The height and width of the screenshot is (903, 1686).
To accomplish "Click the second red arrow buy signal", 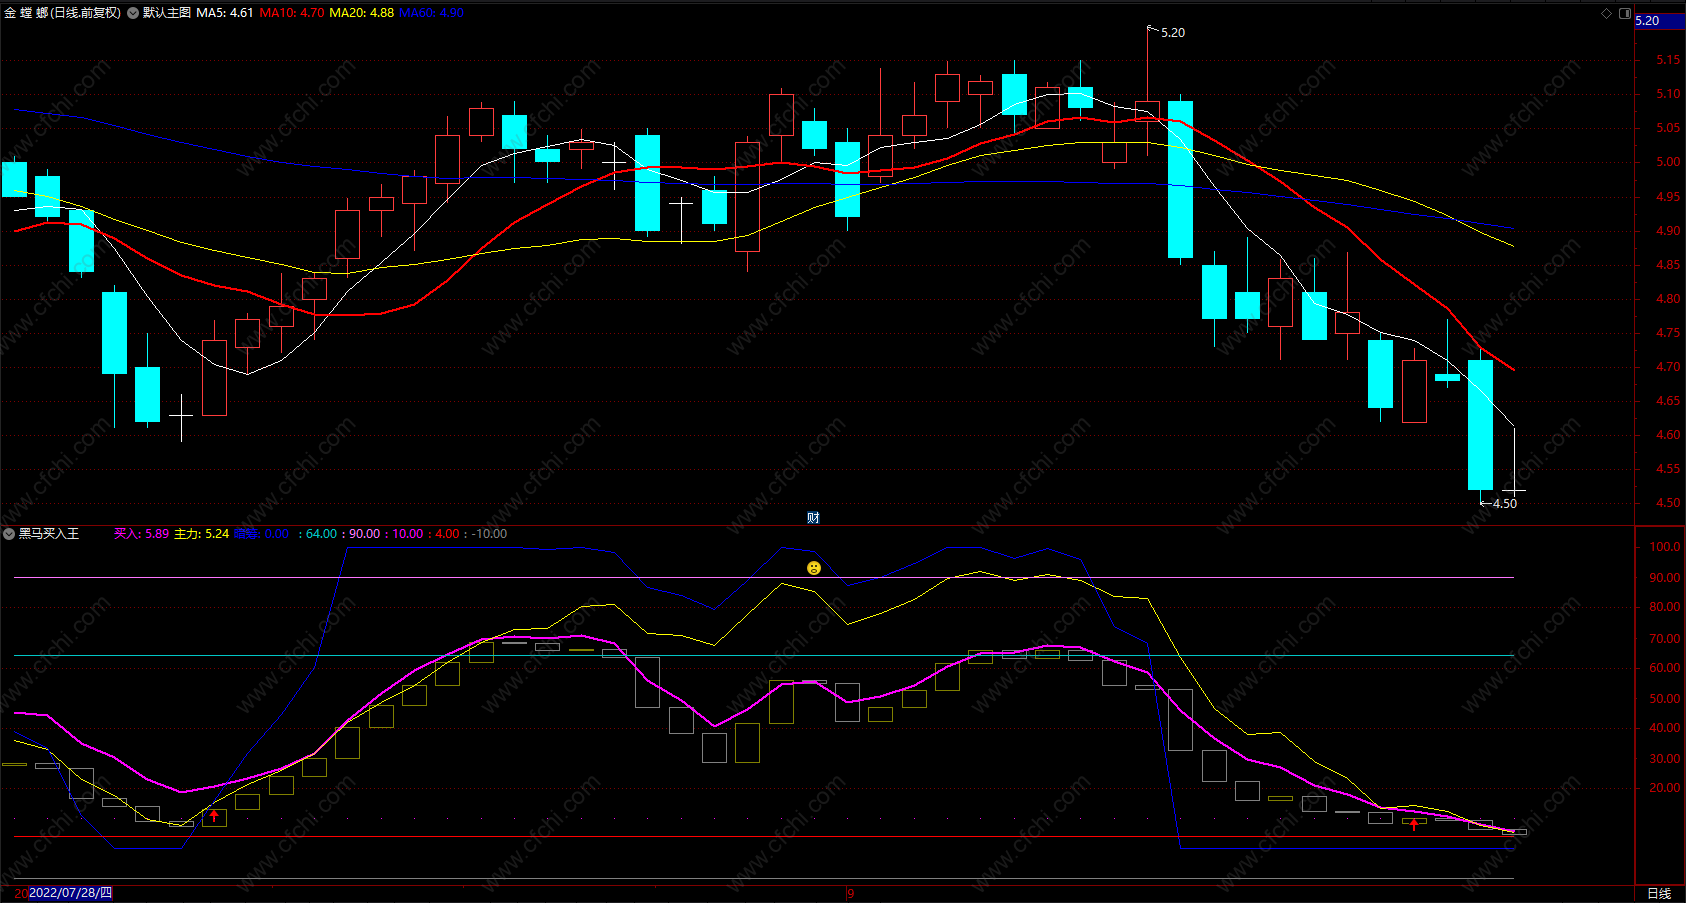I will tap(1414, 824).
